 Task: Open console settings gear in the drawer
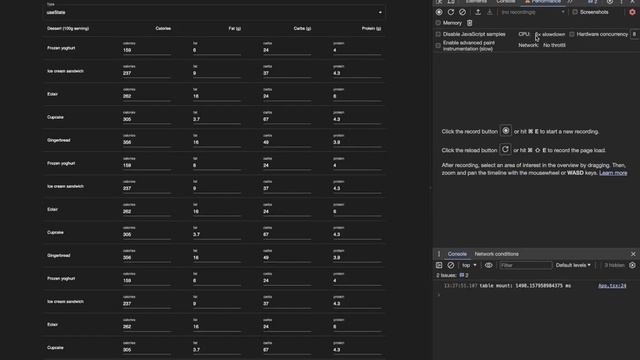(x=632, y=265)
